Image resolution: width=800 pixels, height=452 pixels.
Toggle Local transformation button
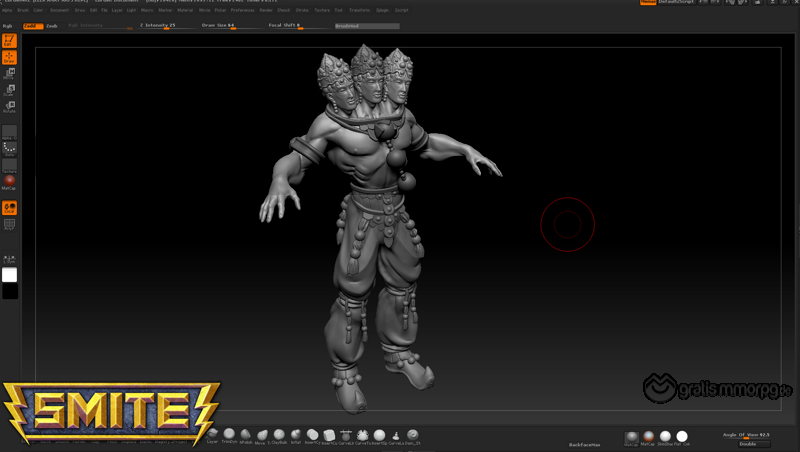click(9, 208)
